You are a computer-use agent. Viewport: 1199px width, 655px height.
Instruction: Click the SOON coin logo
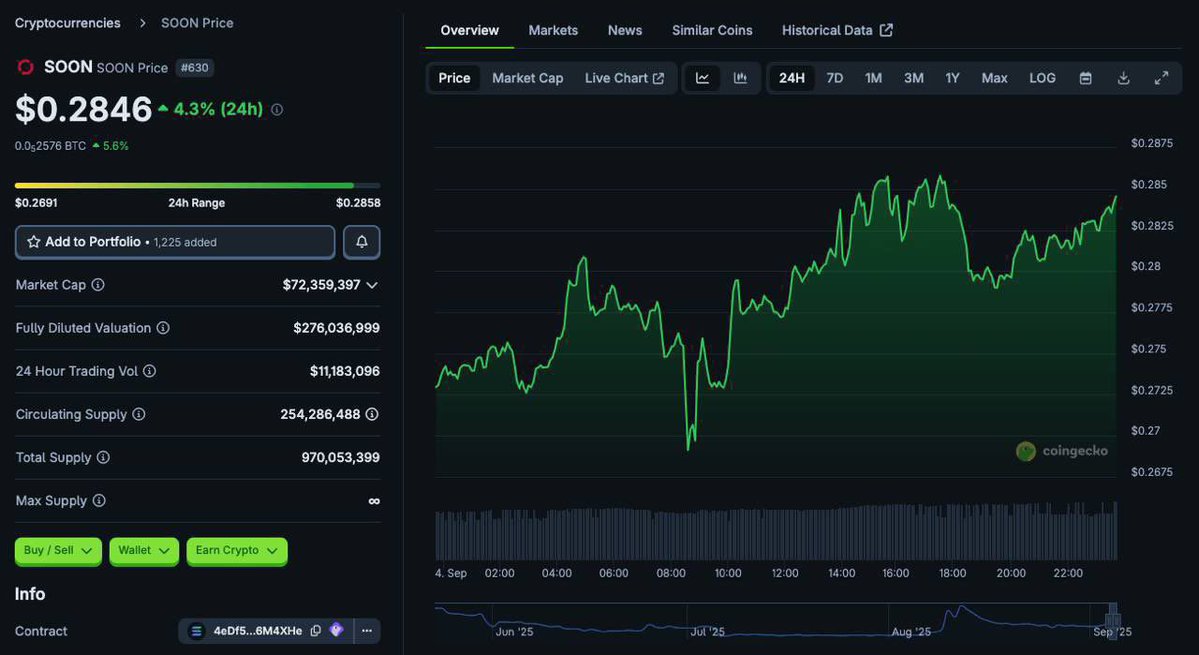click(x=25, y=67)
